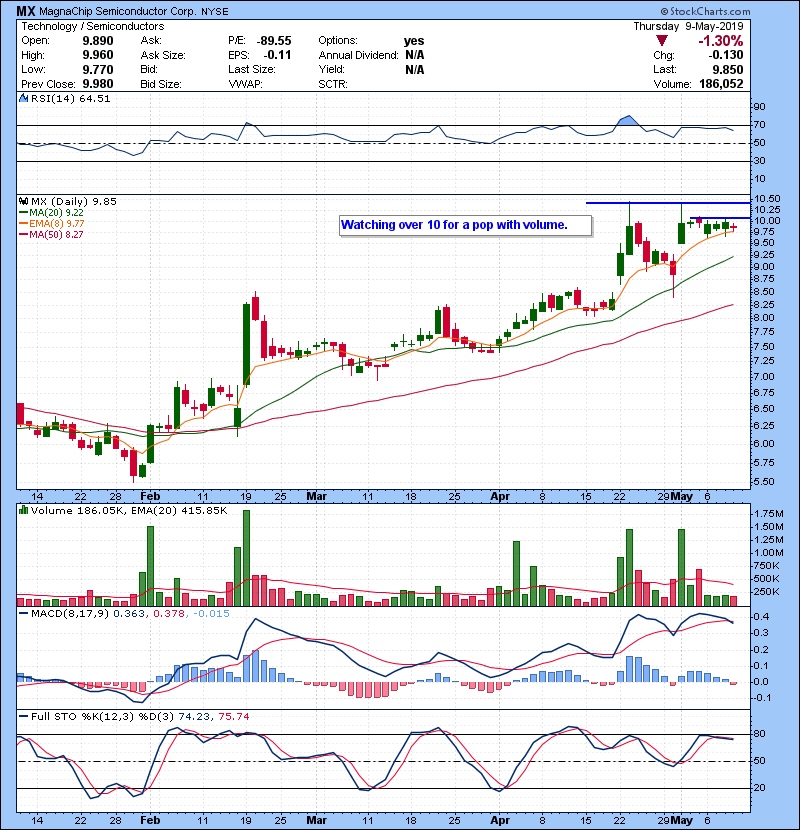Click the Options 'yes' value
This screenshot has height=830, width=800.
(x=414, y=41)
